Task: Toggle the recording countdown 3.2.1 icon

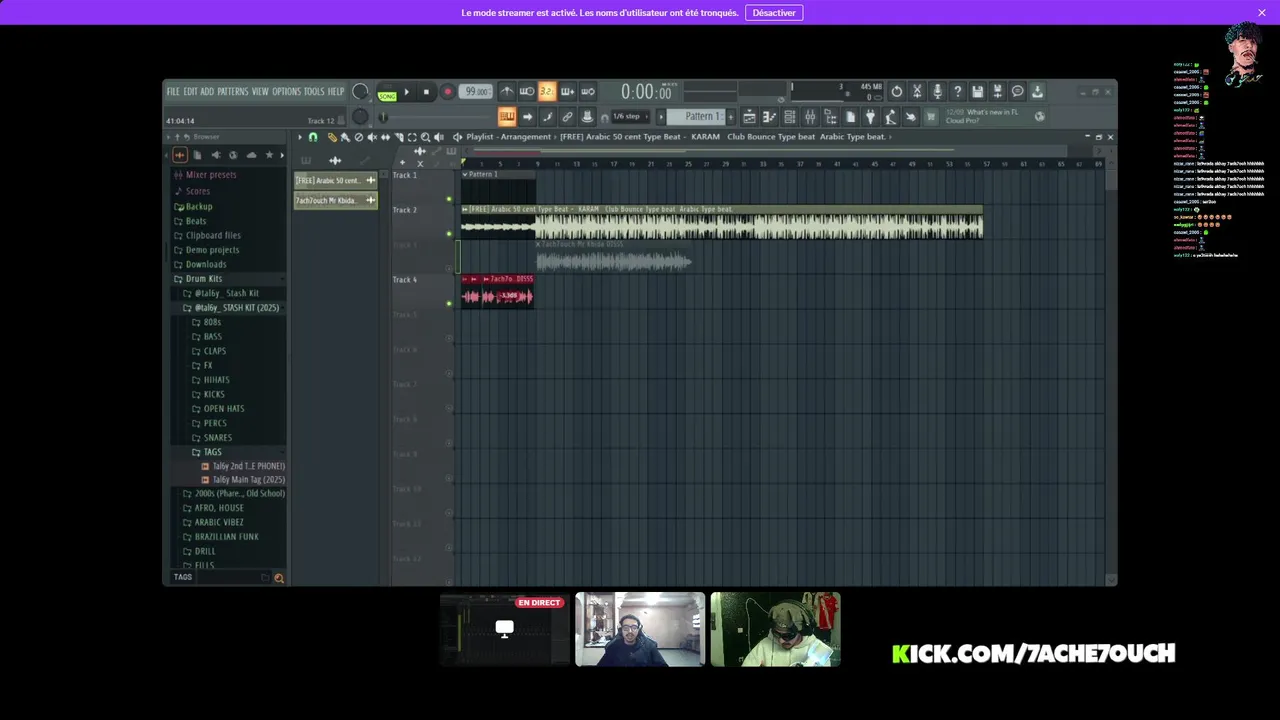Action: pos(547,91)
